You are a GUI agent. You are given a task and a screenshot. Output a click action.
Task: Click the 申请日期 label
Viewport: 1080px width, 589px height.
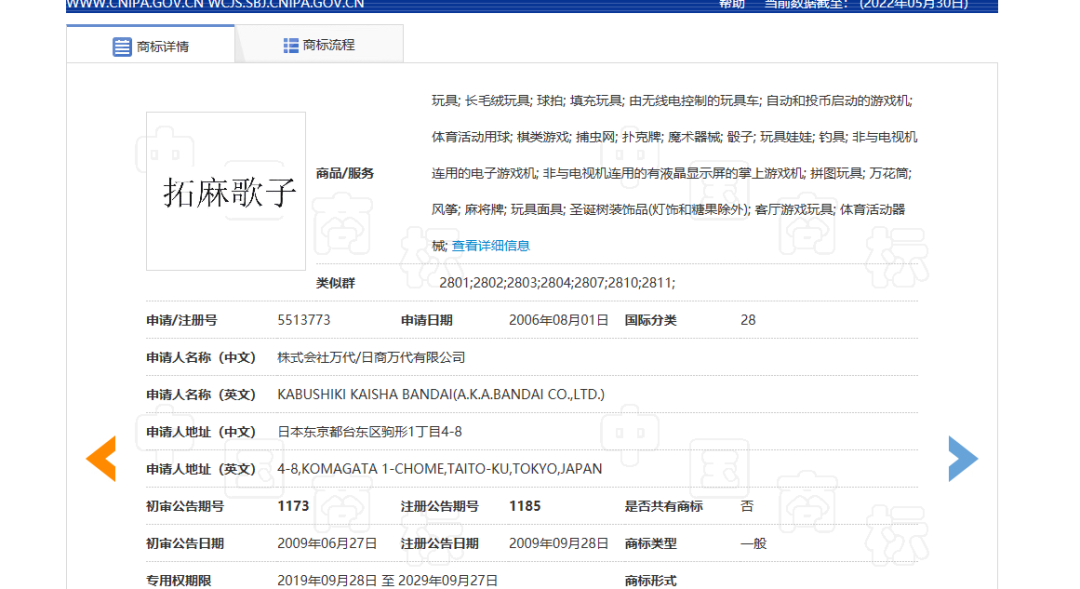click(427, 320)
